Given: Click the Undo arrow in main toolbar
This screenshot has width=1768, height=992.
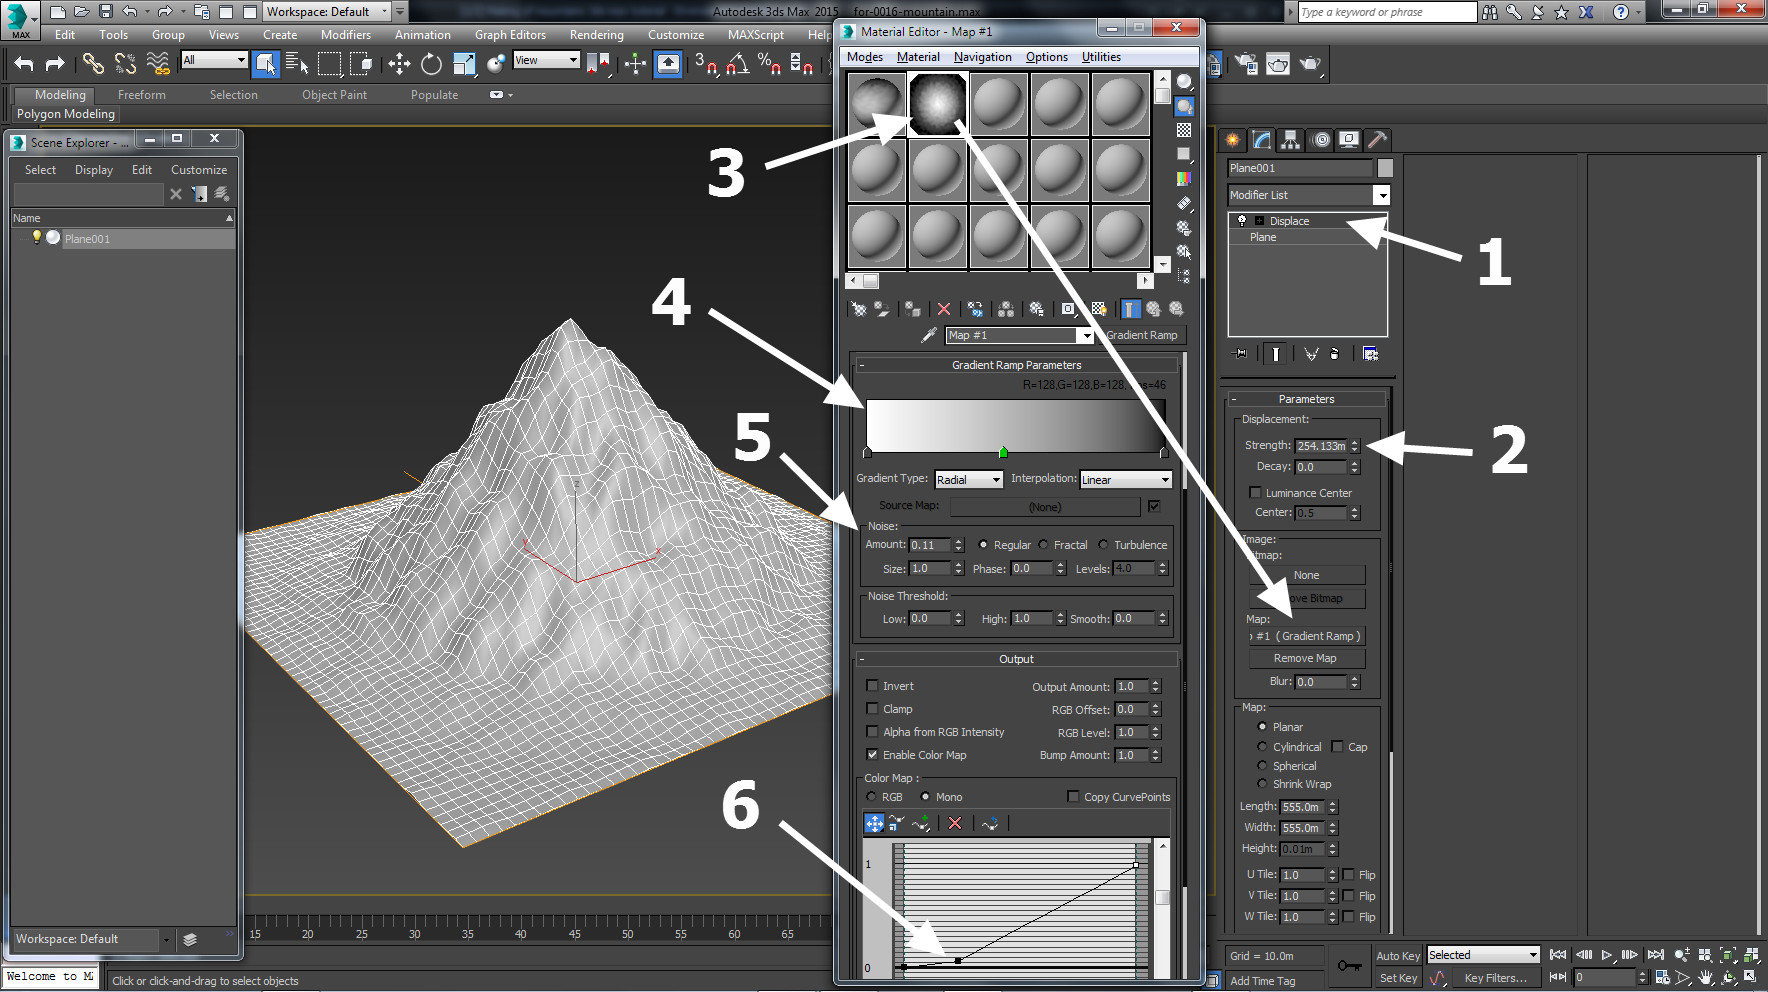Looking at the screenshot, I should point(24,64).
